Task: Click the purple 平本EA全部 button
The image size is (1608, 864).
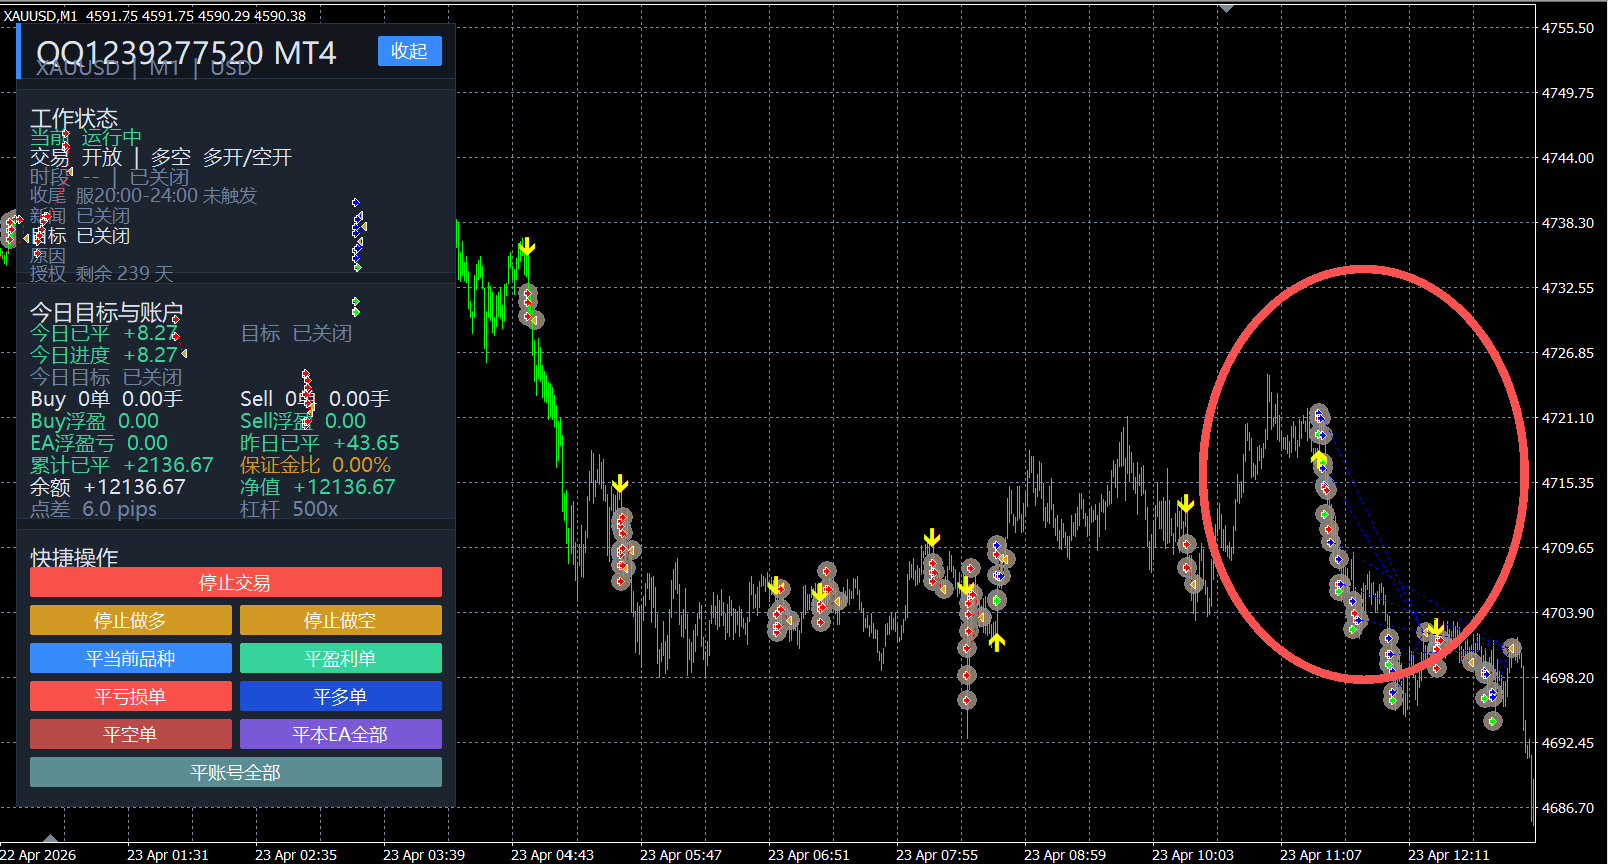Action: [340, 735]
